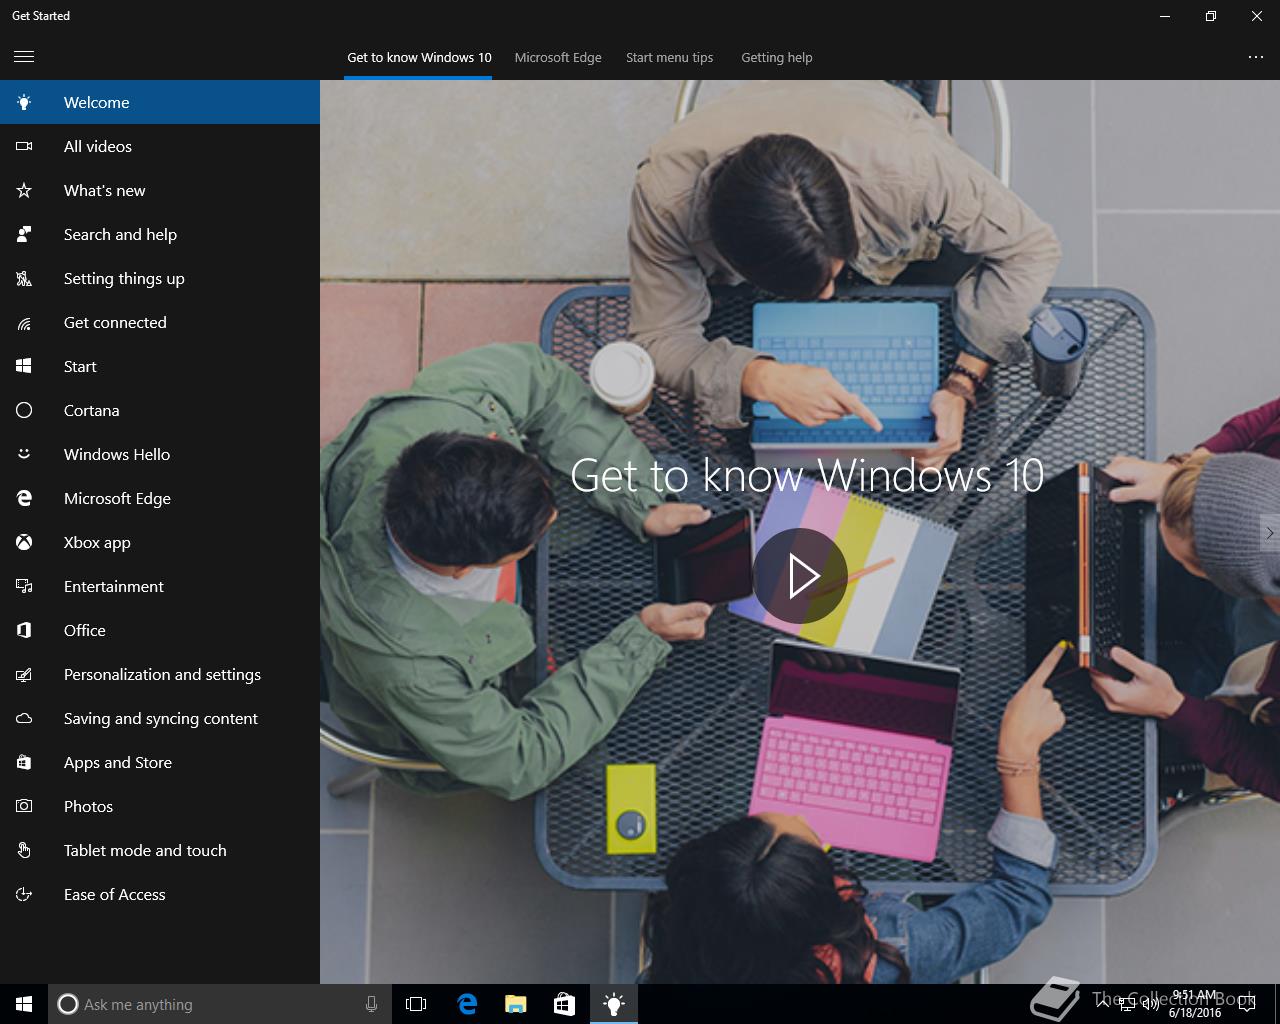Open Saving and syncing content topic

click(160, 718)
